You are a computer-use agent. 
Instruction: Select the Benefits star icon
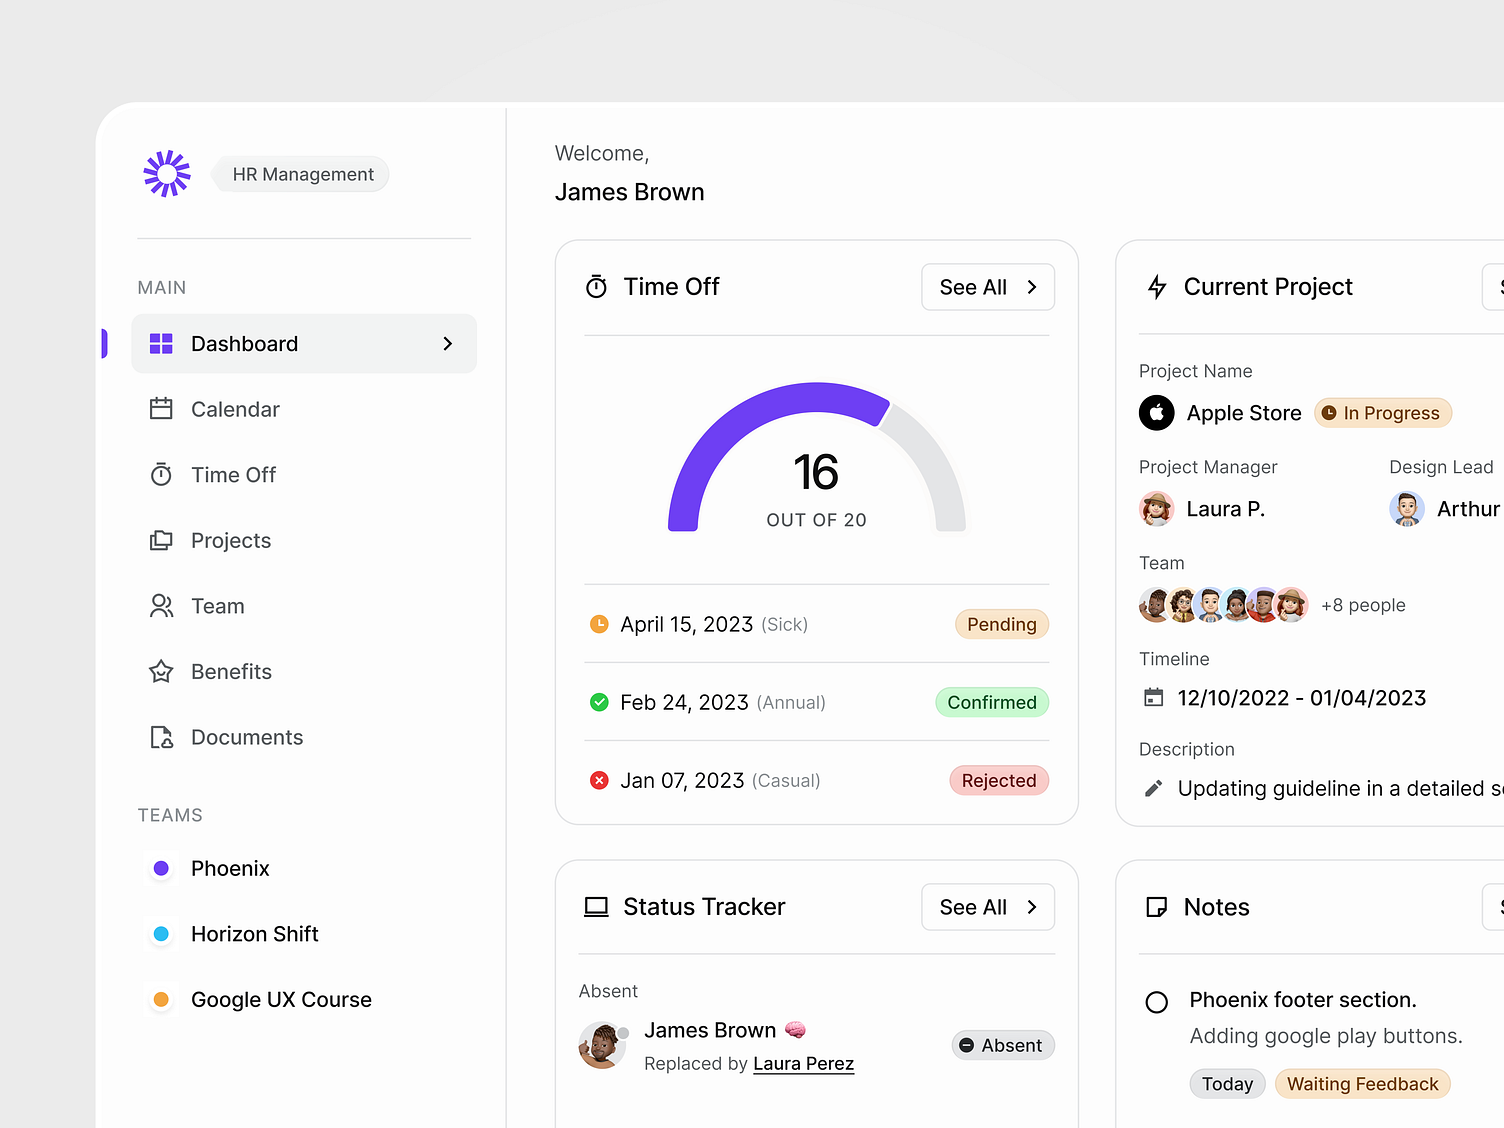tap(161, 671)
